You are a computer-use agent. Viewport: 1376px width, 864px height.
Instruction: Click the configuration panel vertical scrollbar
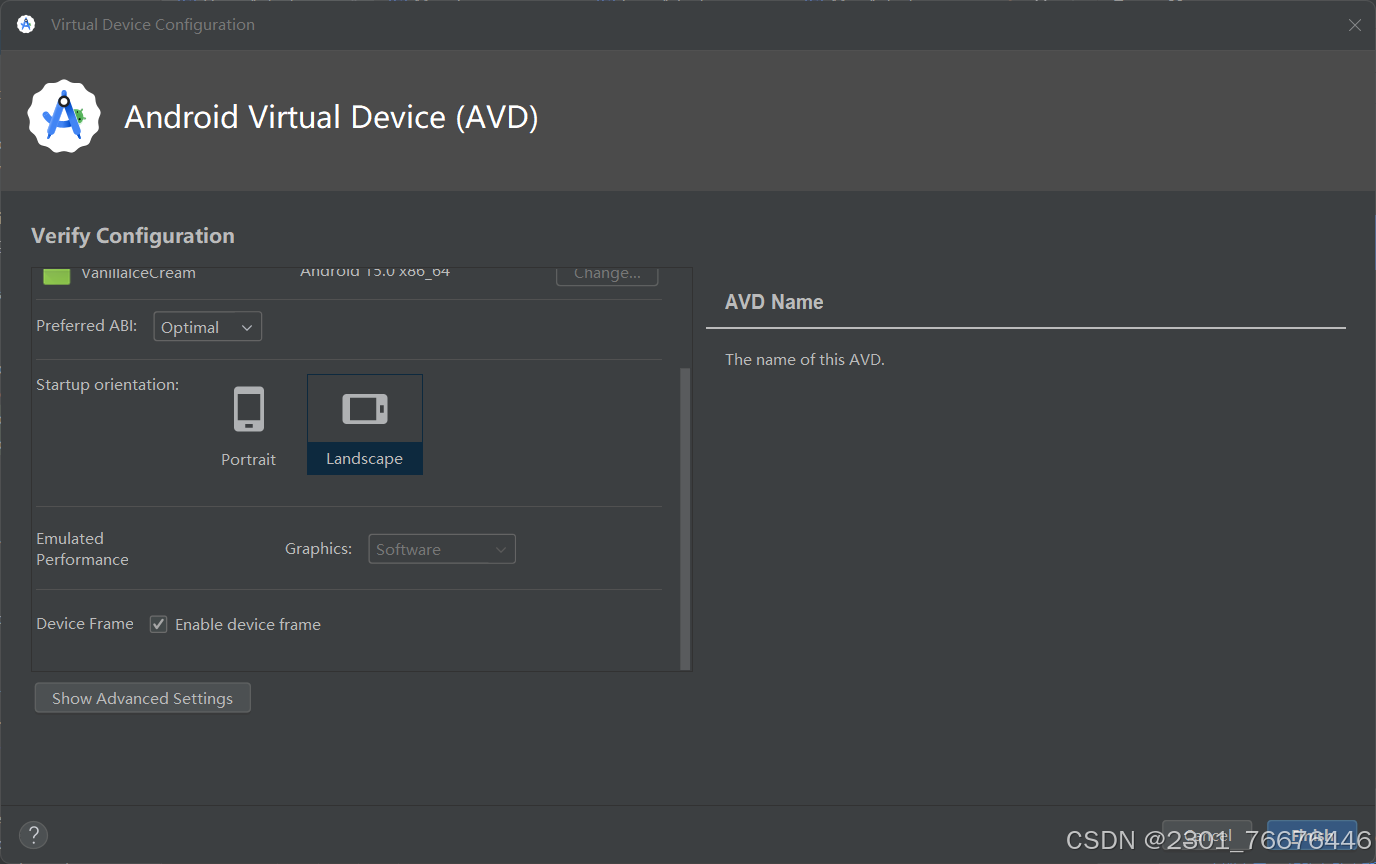685,518
